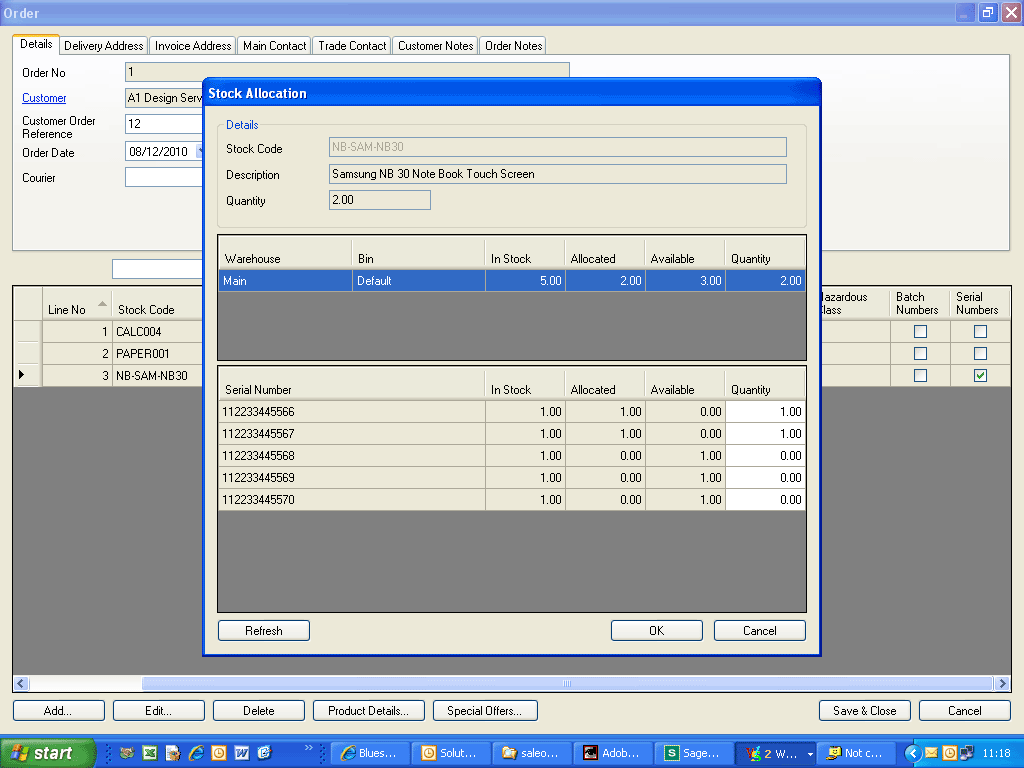Switch to the Details tab

pyautogui.click(x=36, y=44)
